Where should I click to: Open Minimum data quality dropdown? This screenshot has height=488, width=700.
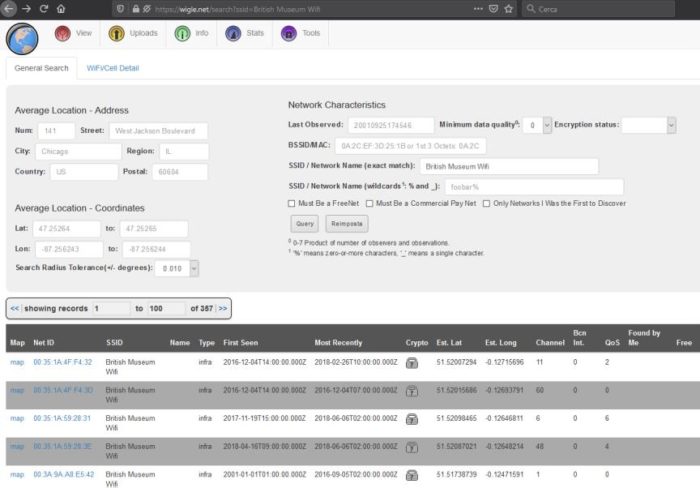(537, 125)
